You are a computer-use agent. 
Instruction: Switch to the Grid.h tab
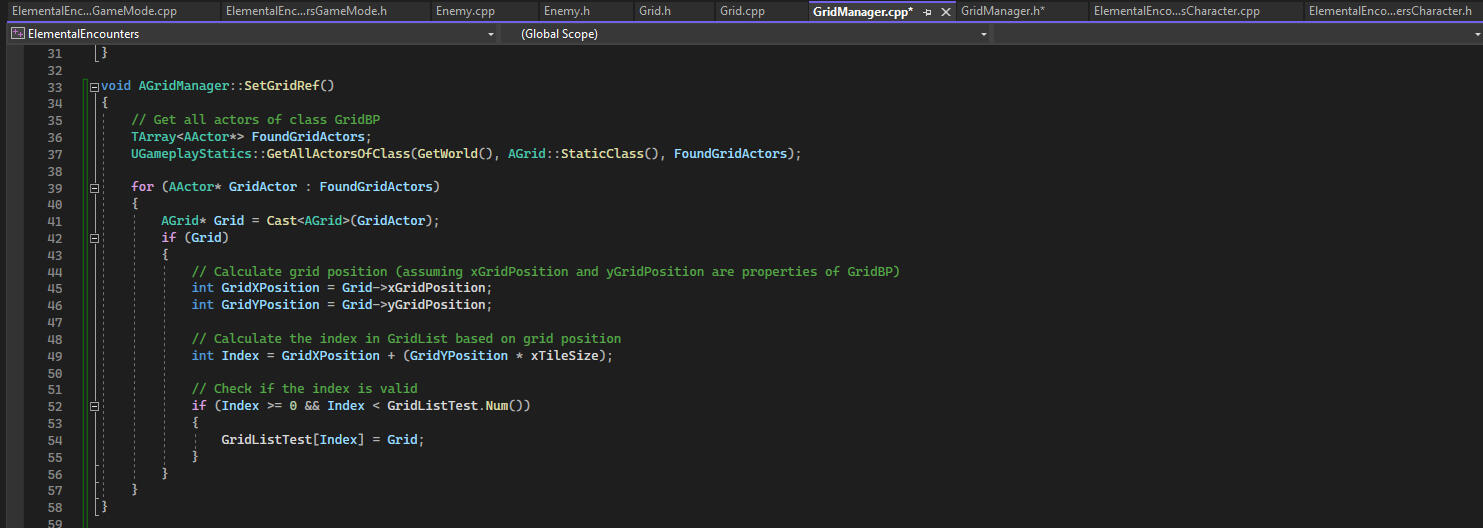(655, 12)
